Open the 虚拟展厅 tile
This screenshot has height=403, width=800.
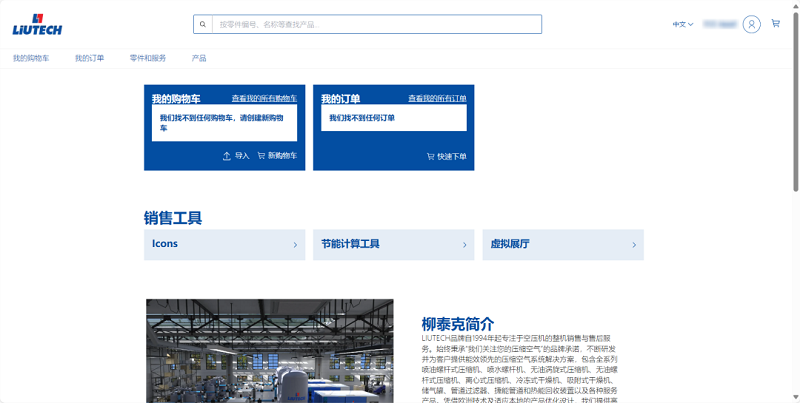point(563,245)
